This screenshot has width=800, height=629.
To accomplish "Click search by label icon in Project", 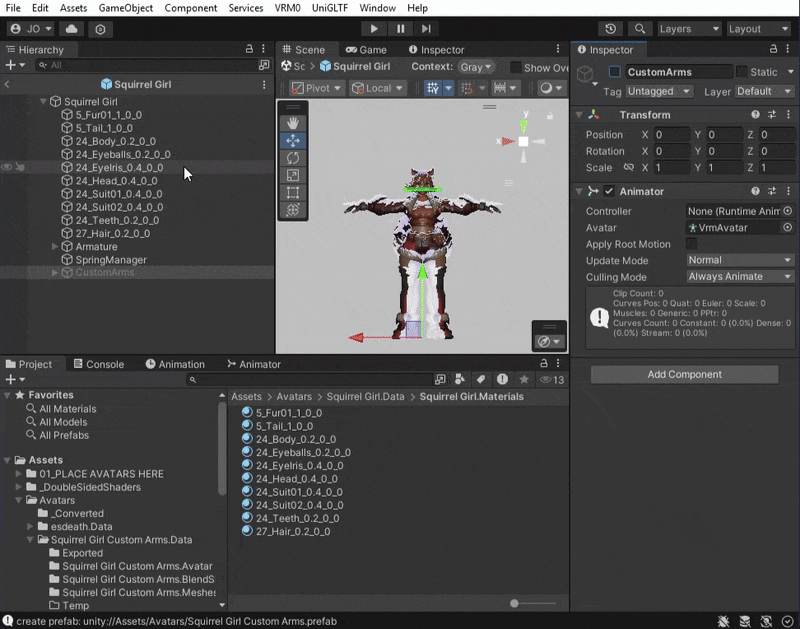I will pos(481,379).
